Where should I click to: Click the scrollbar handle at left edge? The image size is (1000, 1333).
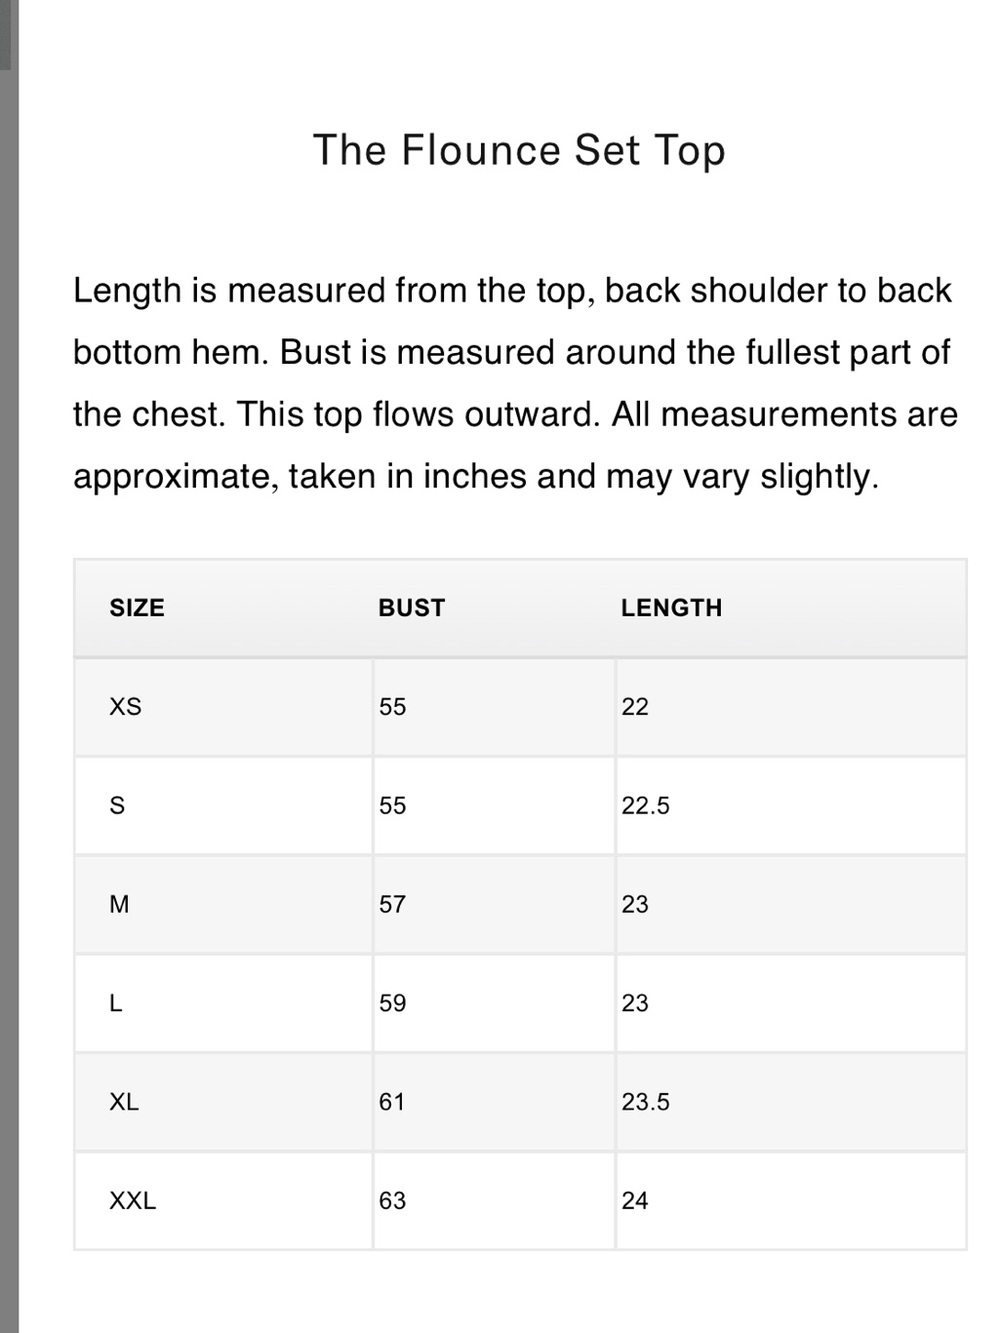tap(6, 35)
